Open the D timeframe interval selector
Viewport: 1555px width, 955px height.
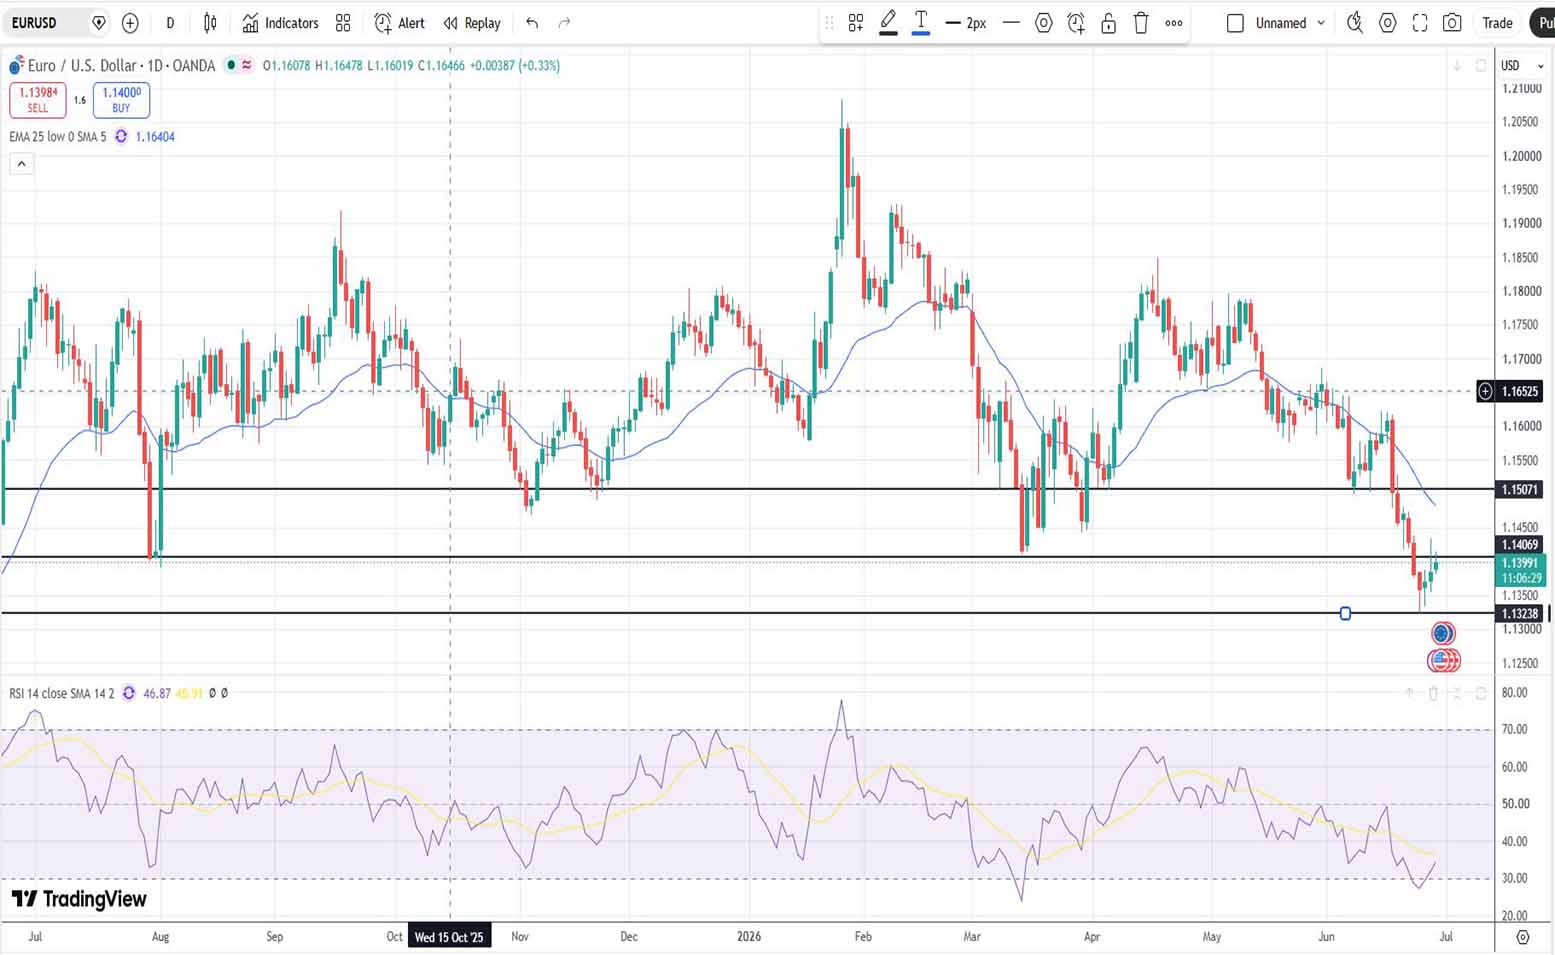pyautogui.click(x=170, y=22)
